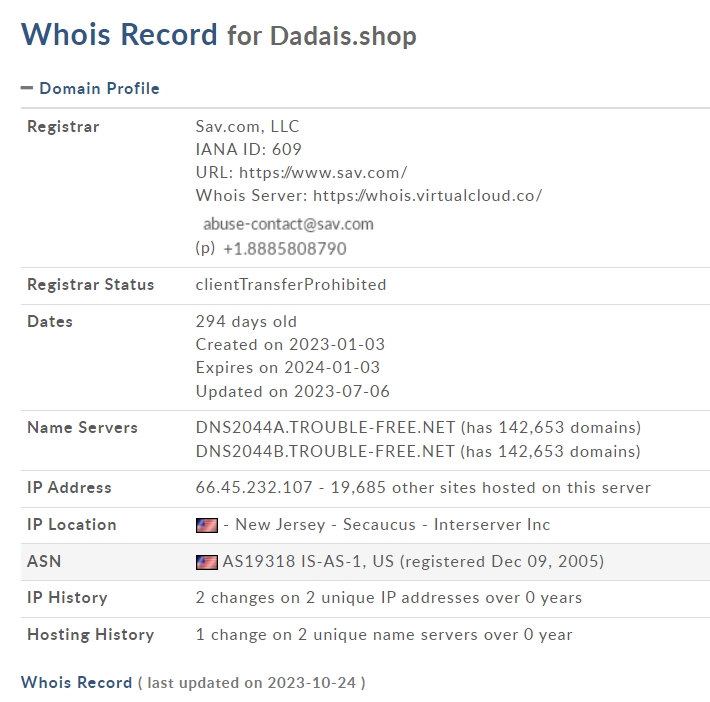Screen dimensions: 710x702
Task: Click the 'Registrar Status' row label
Action: (91, 285)
